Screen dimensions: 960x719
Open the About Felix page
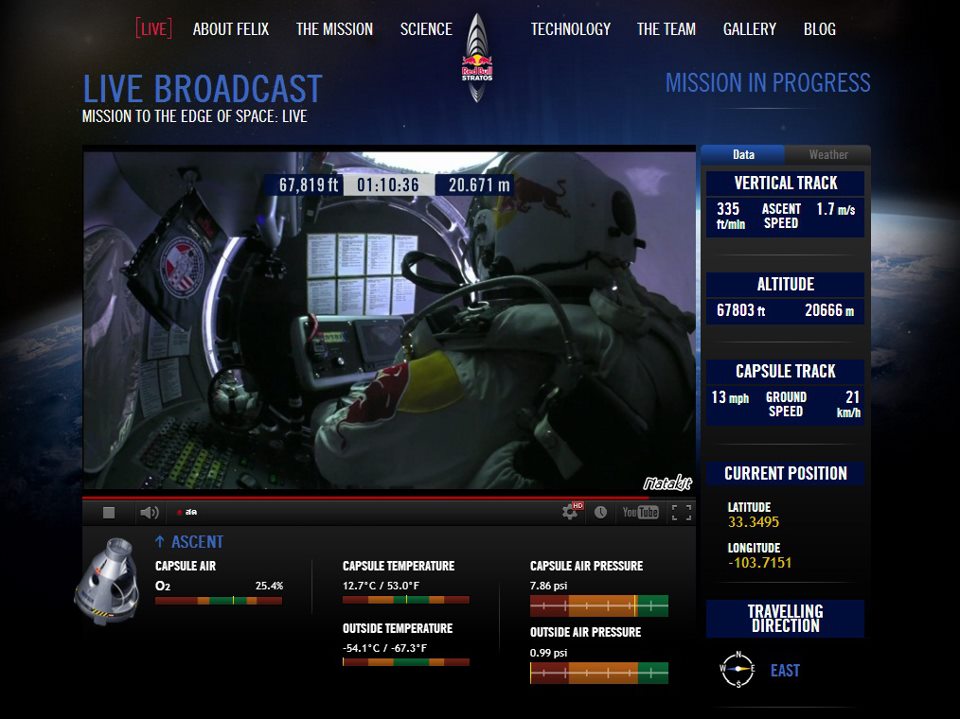(231, 29)
